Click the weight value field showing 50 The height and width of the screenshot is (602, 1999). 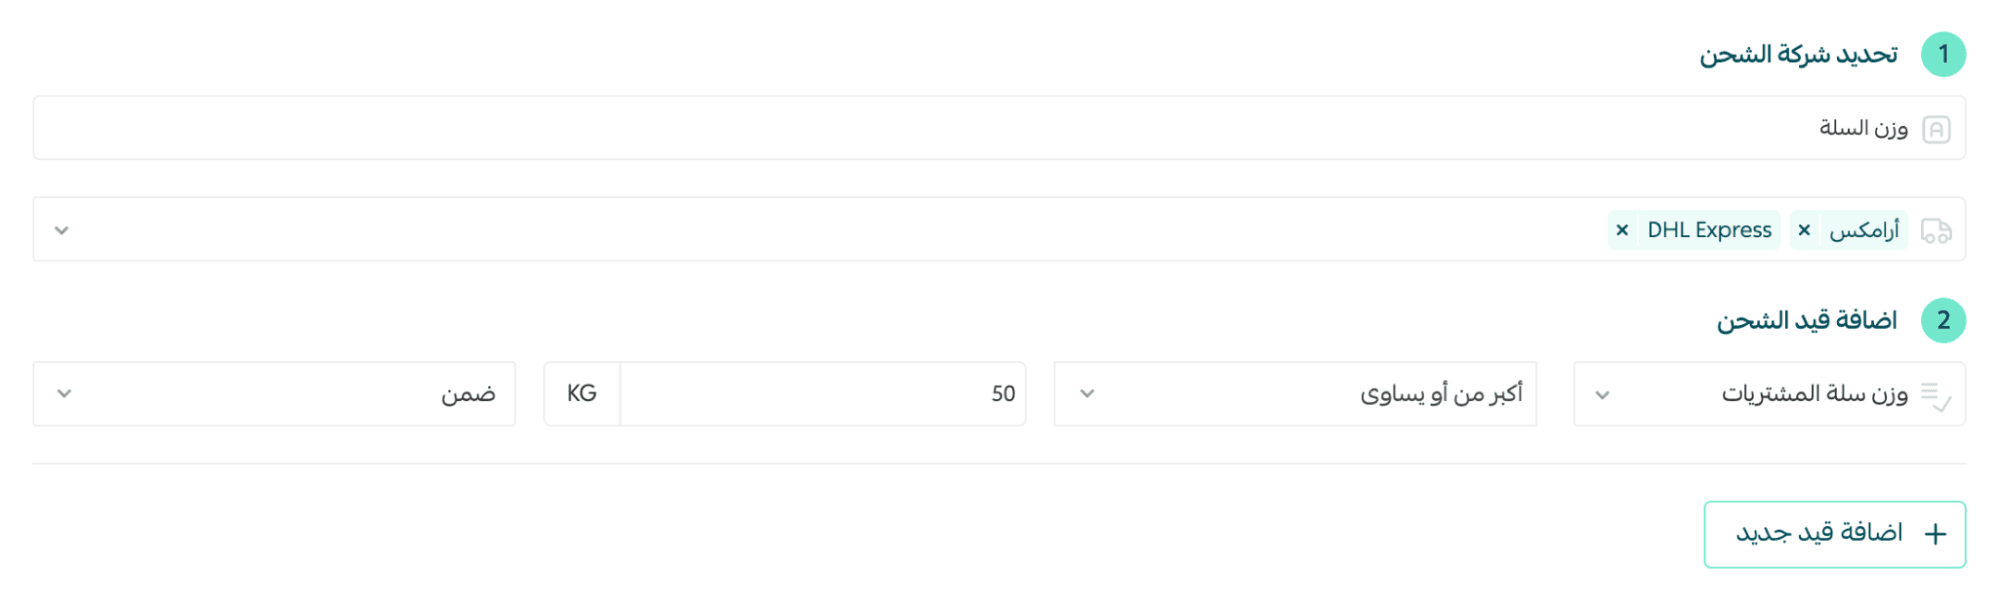pyautogui.click(x=820, y=394)
